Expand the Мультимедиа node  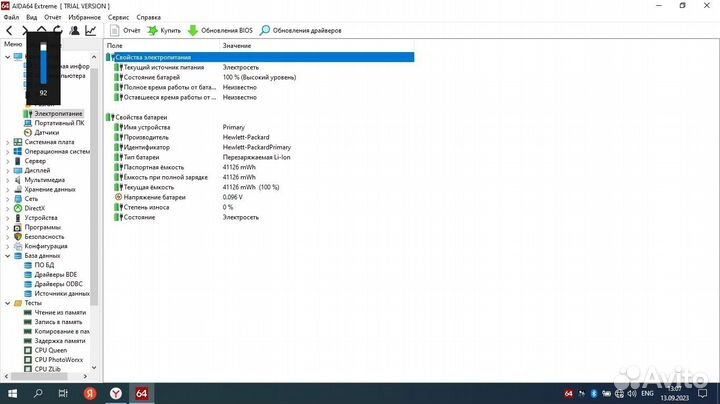click(x=7, y=180)
